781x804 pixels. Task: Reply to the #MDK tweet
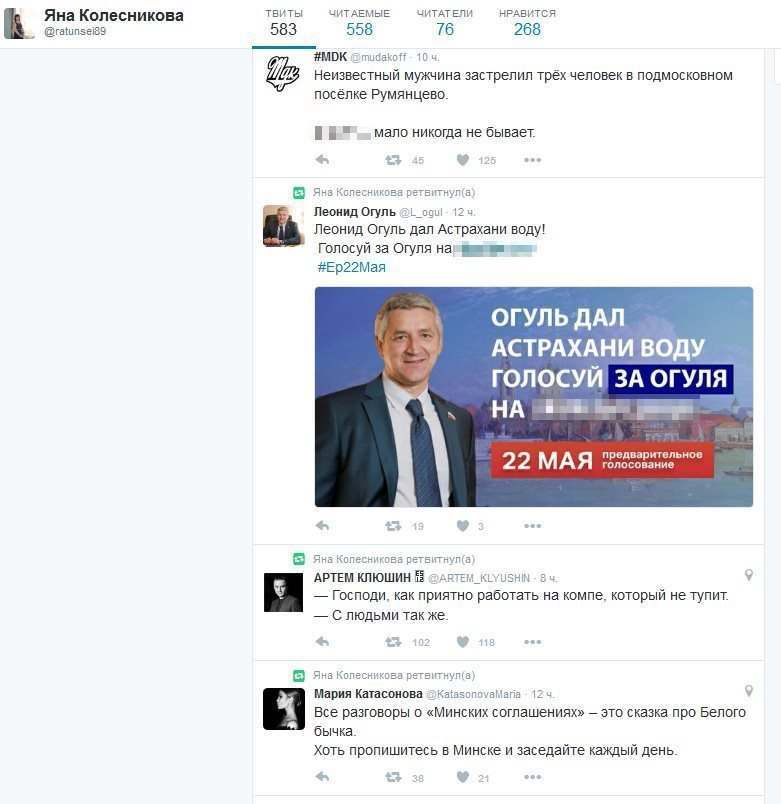322,160
